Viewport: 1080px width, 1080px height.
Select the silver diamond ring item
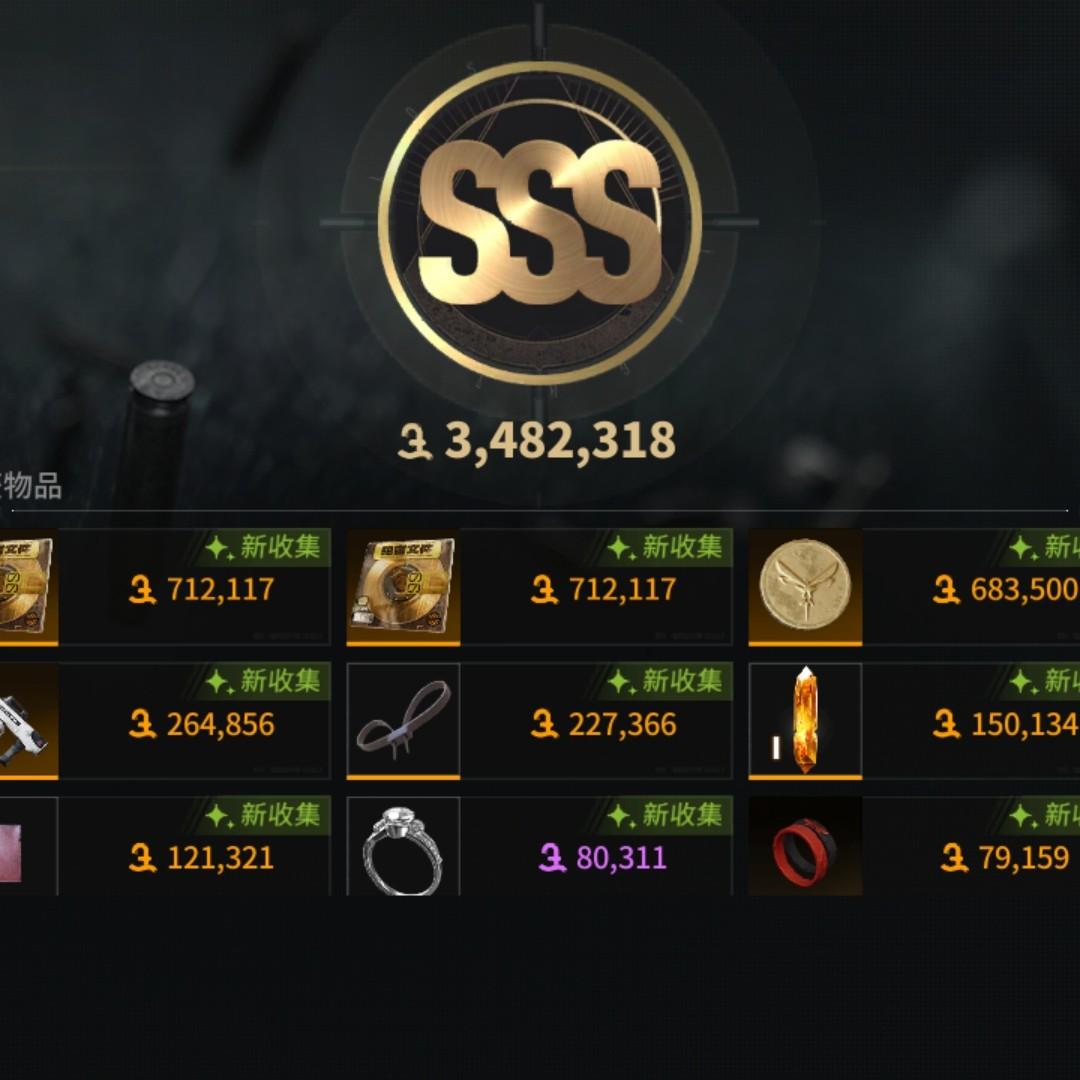click(x=403, y=847)
